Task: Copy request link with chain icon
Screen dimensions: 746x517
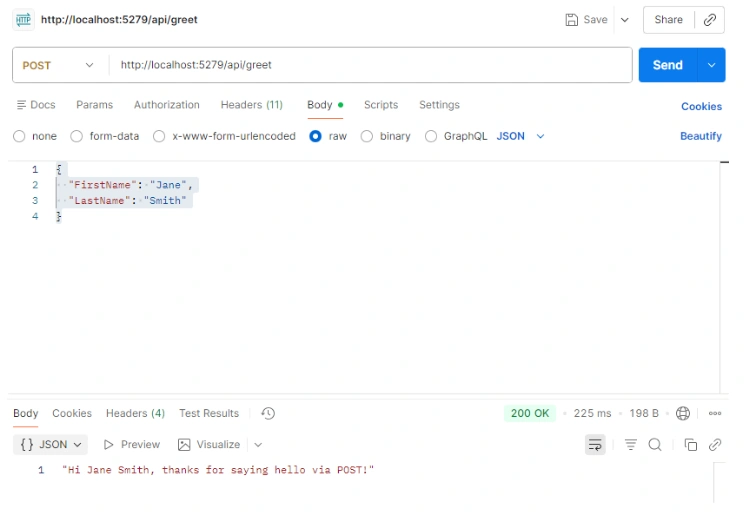Action: coord(709,20)
